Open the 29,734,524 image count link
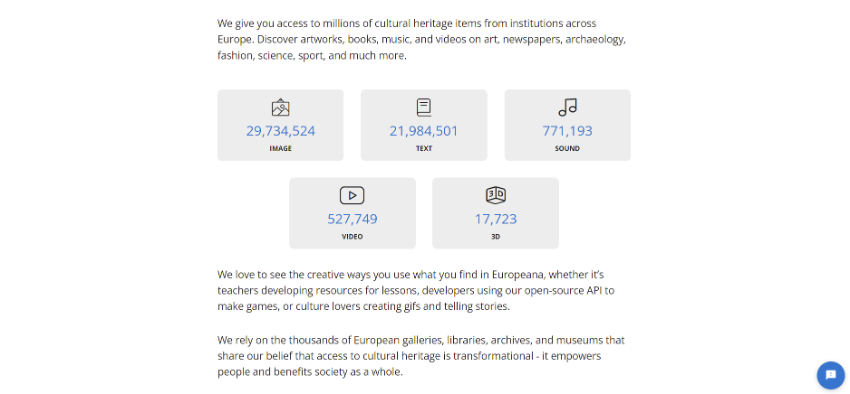 [280, 131]
